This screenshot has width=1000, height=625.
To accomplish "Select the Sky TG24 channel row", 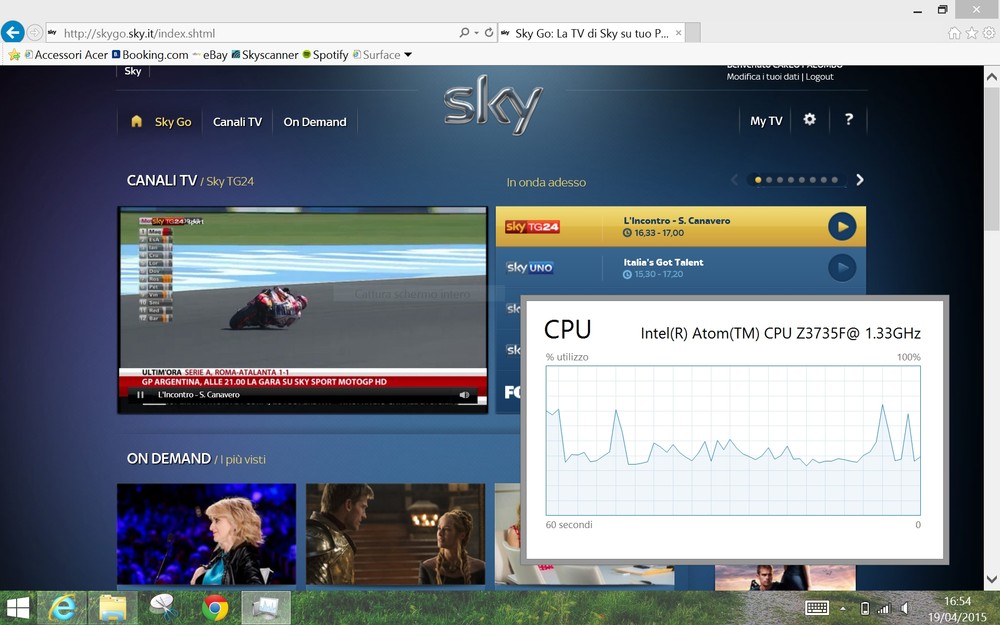I will (680, 226).
